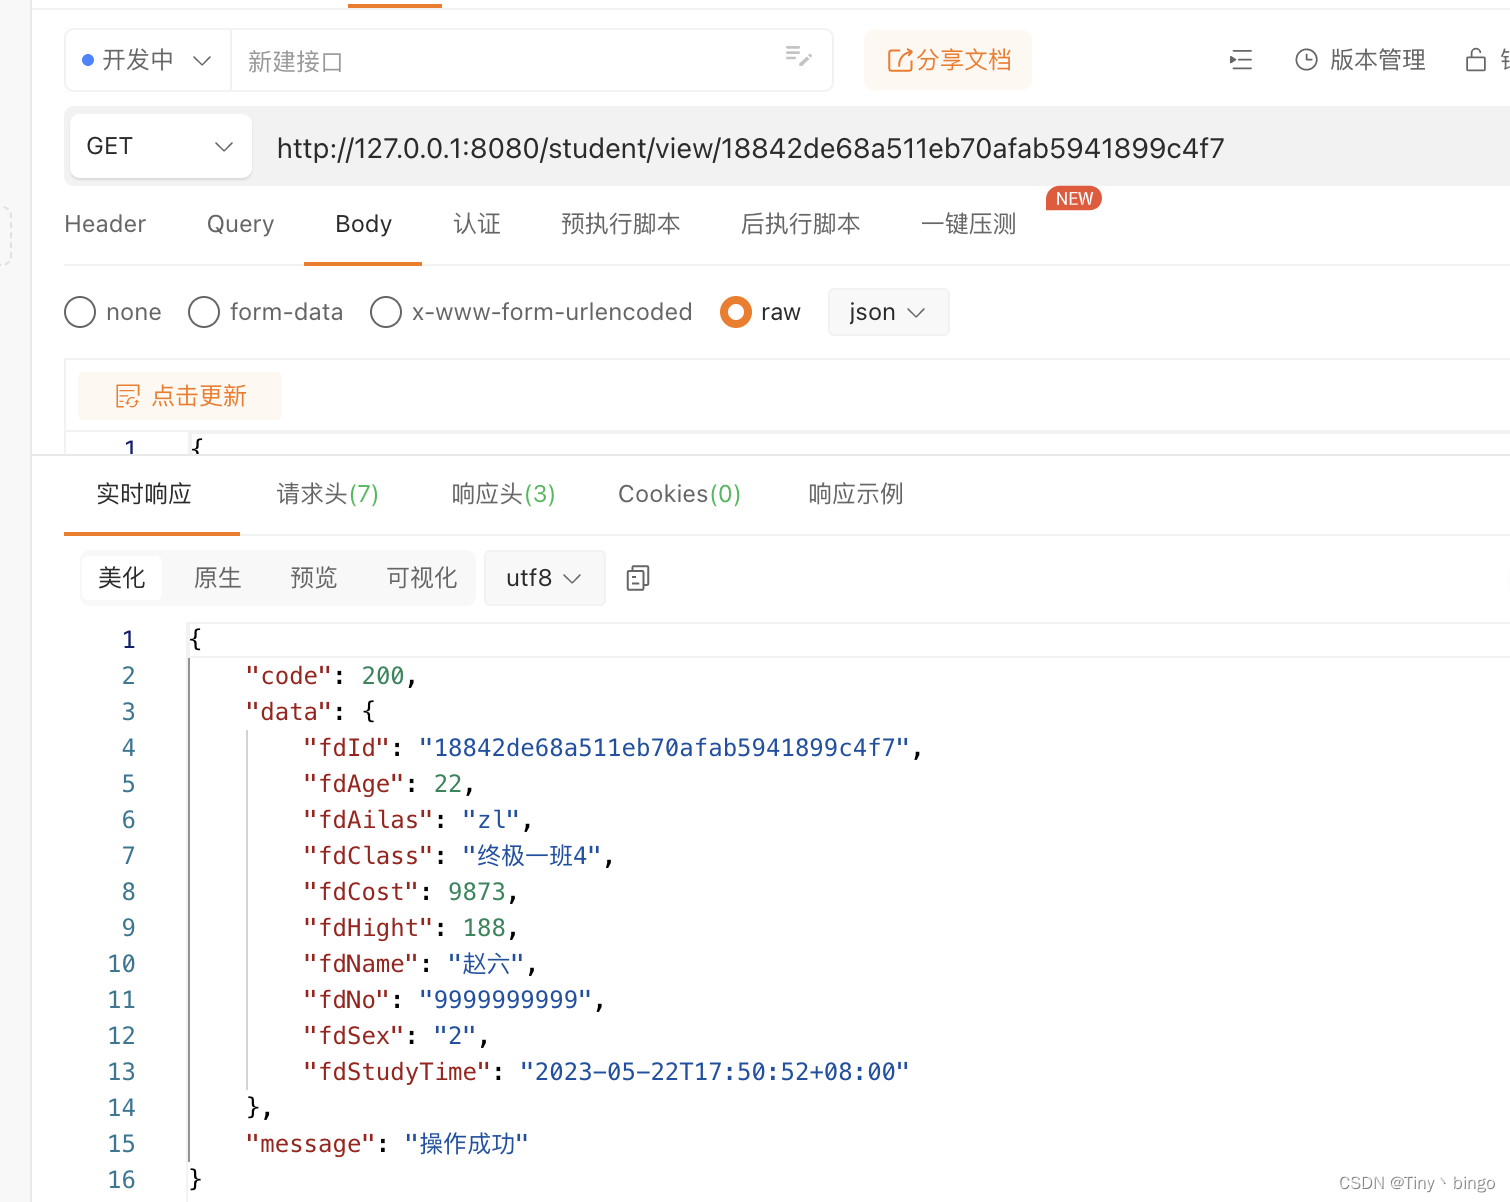1510x1202 pixels.
Task: Click the outdent list icon near version management
Action: (1241, 60)
